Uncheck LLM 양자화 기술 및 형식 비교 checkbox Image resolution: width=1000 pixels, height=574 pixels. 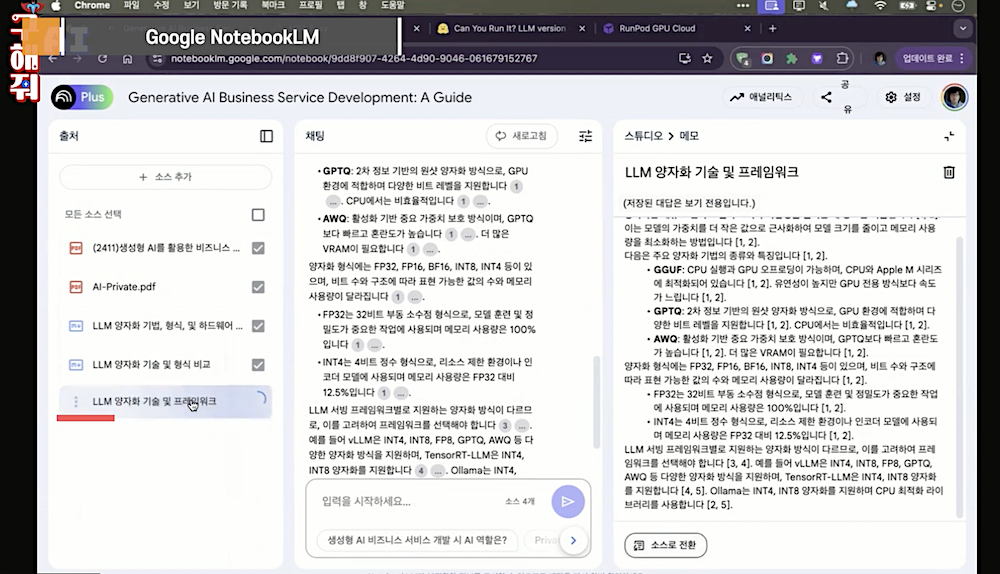pos(258,365)
